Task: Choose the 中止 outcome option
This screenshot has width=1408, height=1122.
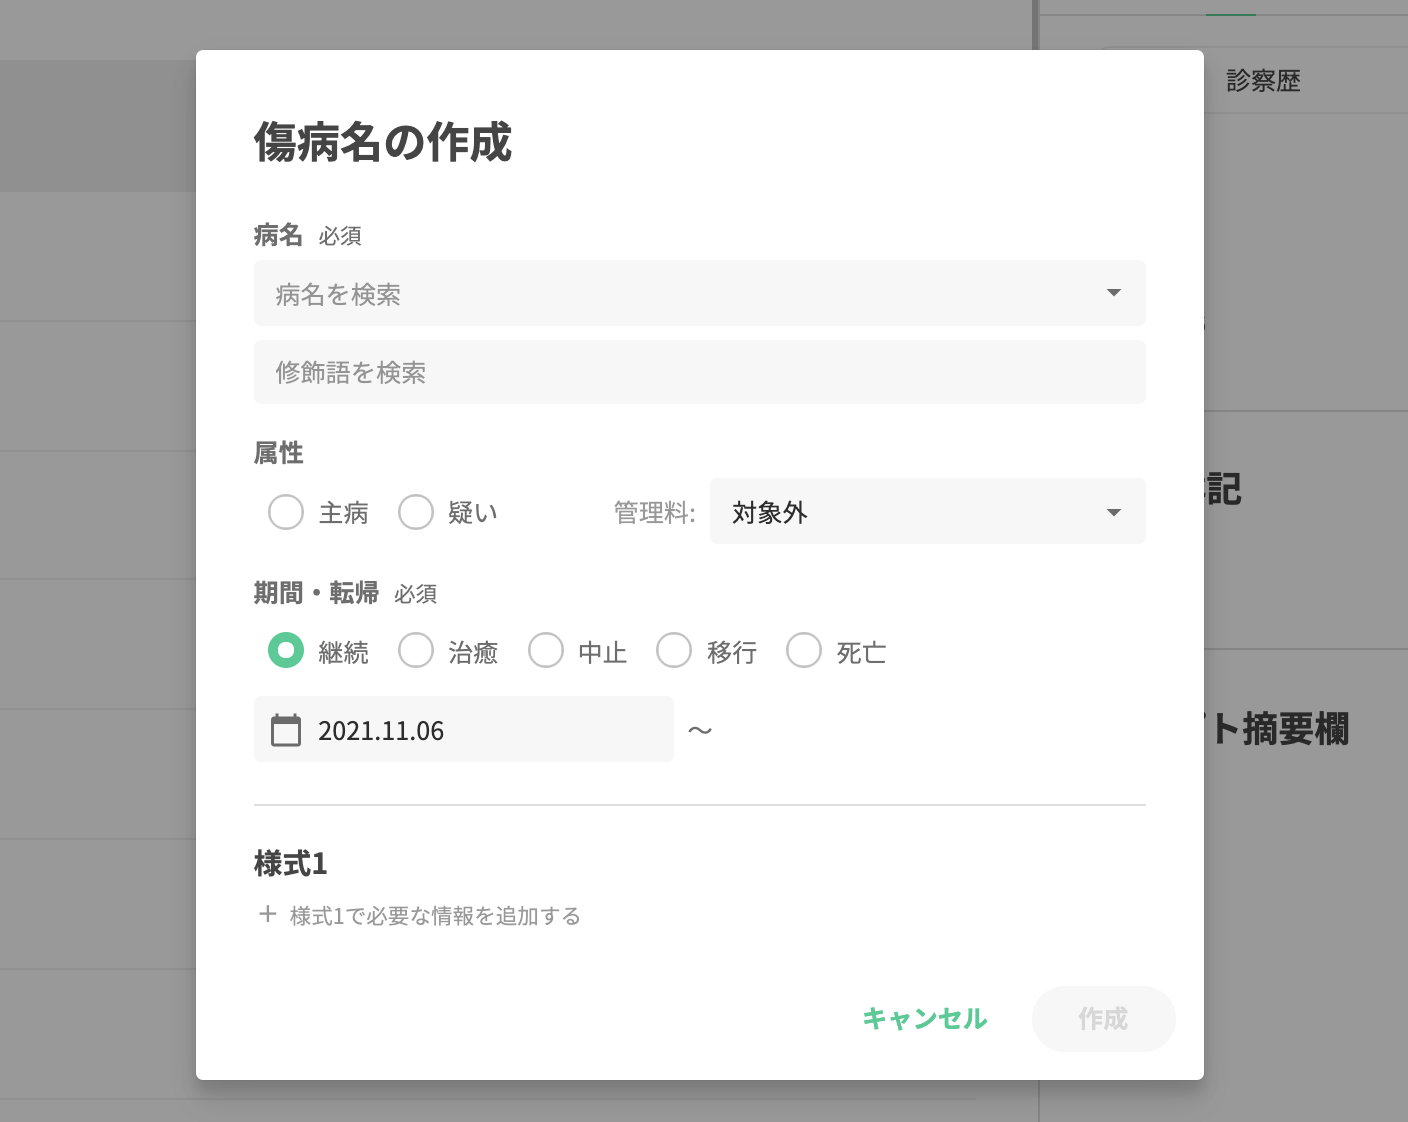Action: coord(546,651)
